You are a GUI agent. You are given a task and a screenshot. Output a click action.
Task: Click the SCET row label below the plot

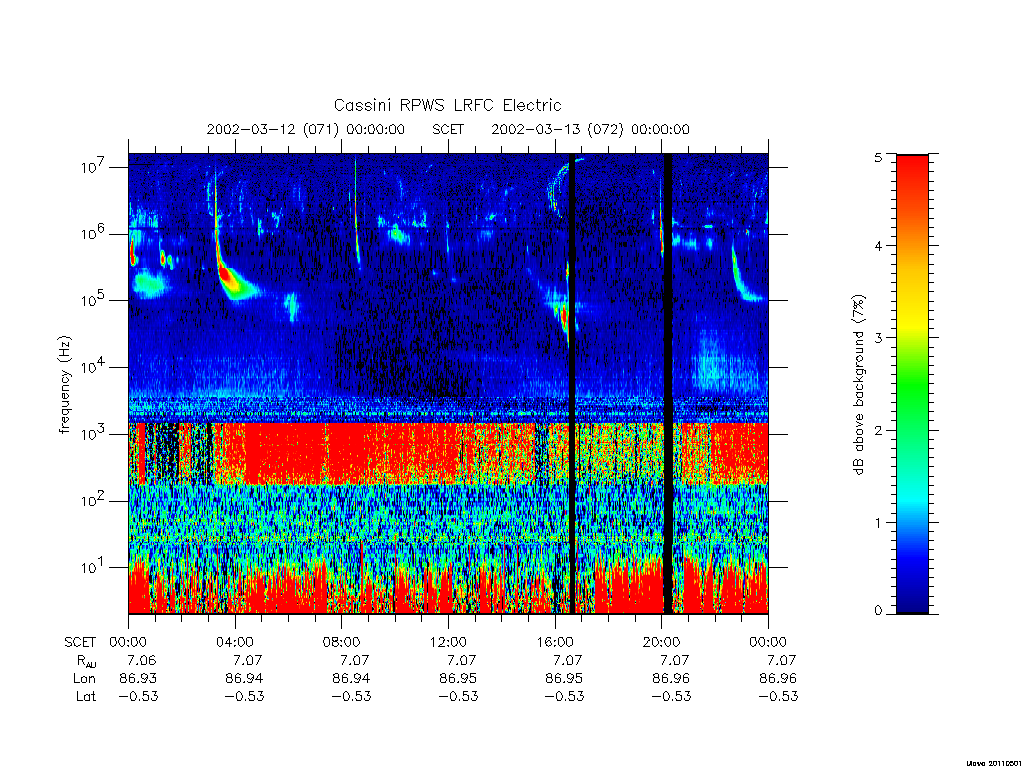[80, 642]
